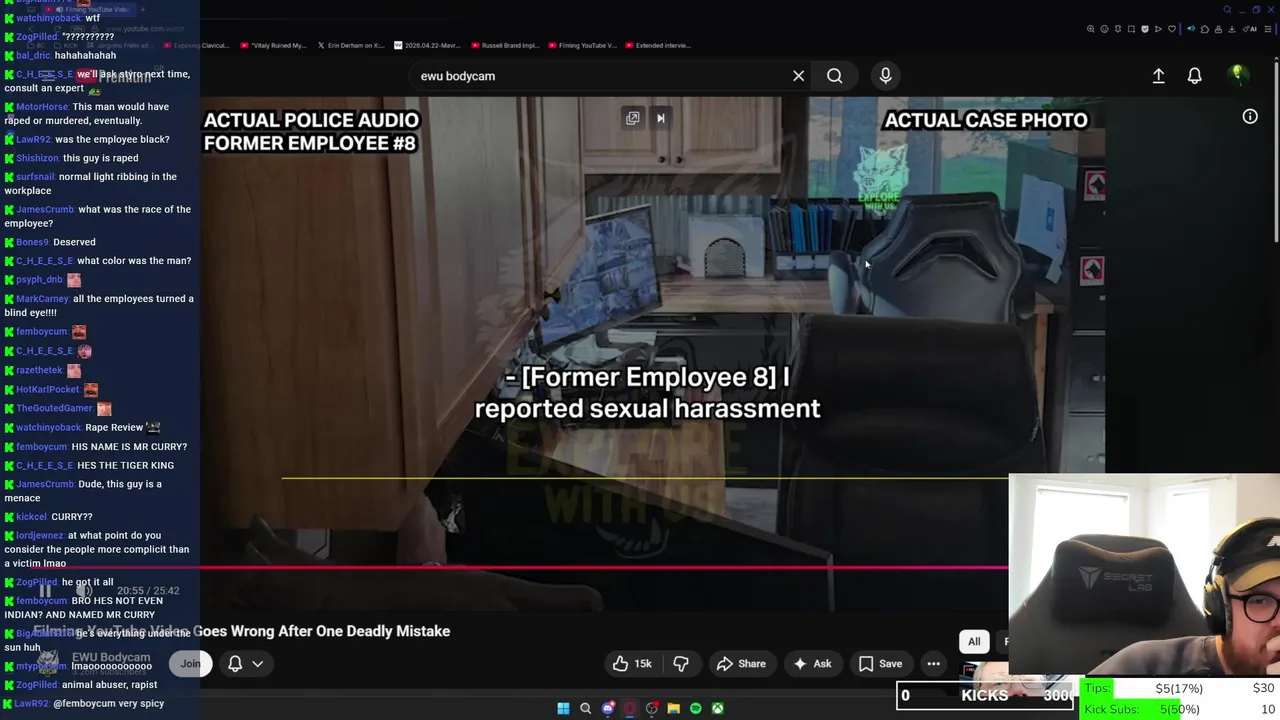Bookmark page with the heart icon

[x=1172, y=29]
